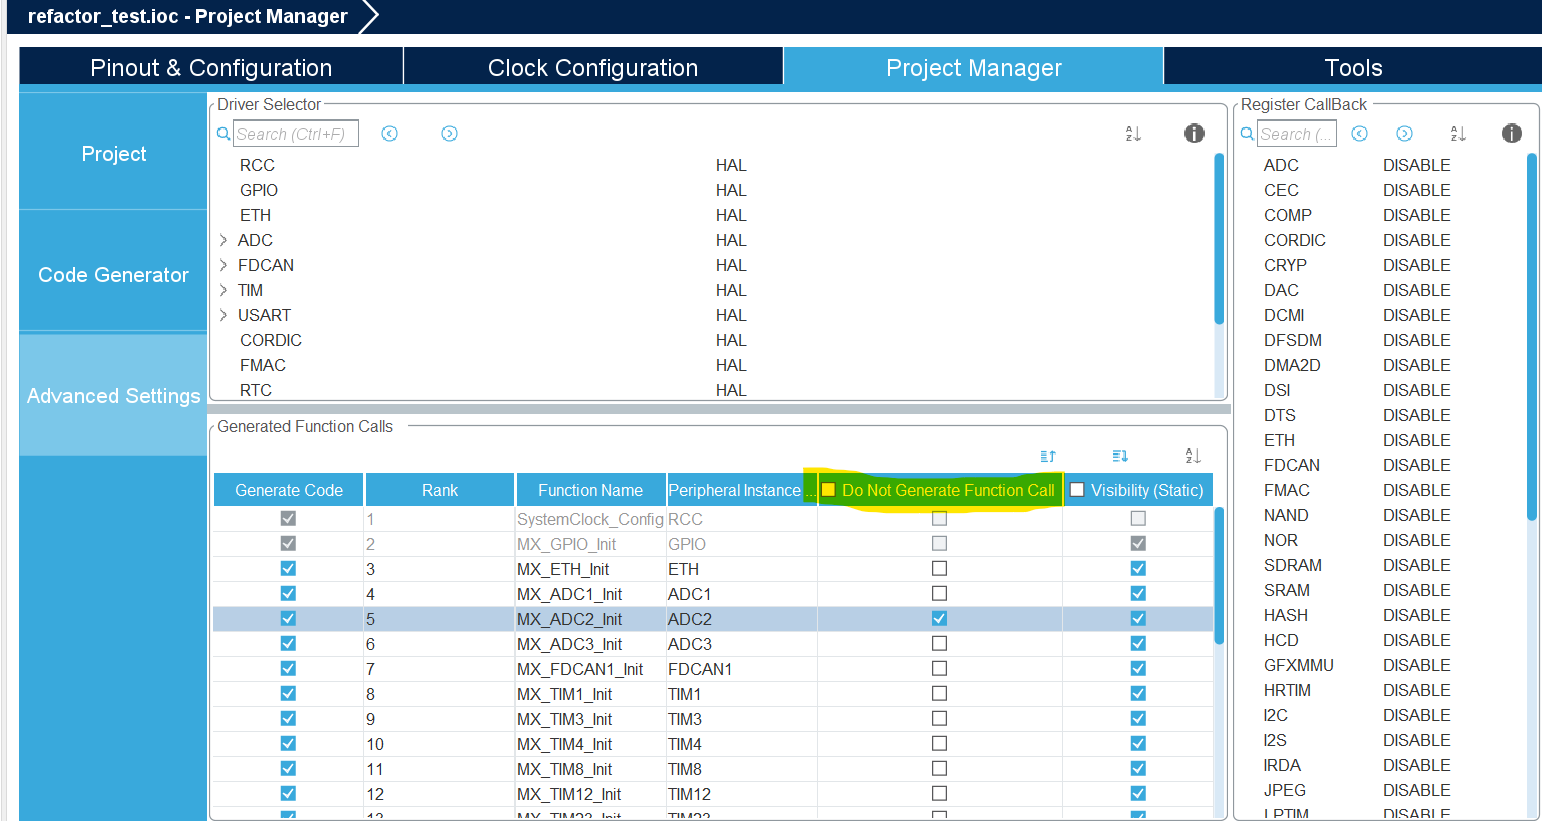Screen dimensions: 1542x821
Task: Check Do Not Generate Function Call for MX_TIM4_Init
Action: click(939, 743)
